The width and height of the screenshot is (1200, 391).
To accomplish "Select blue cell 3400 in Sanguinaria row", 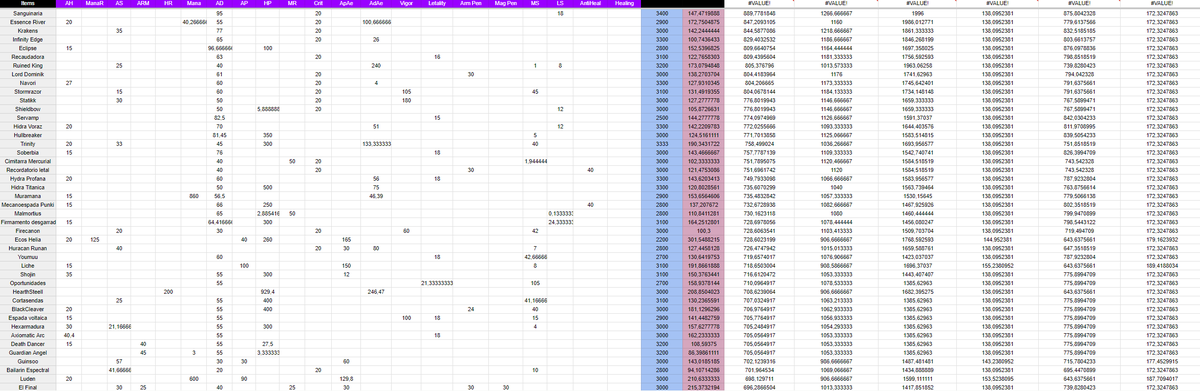I will 662,13.
